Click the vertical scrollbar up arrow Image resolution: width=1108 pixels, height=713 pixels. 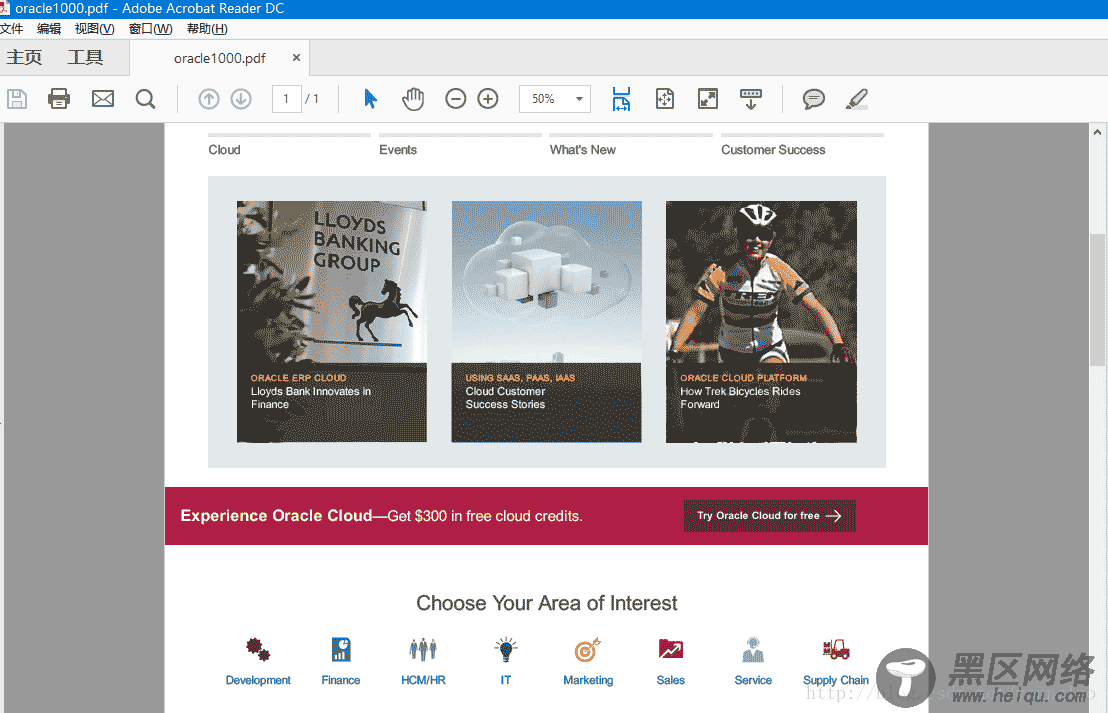(x=1097, y=132)
